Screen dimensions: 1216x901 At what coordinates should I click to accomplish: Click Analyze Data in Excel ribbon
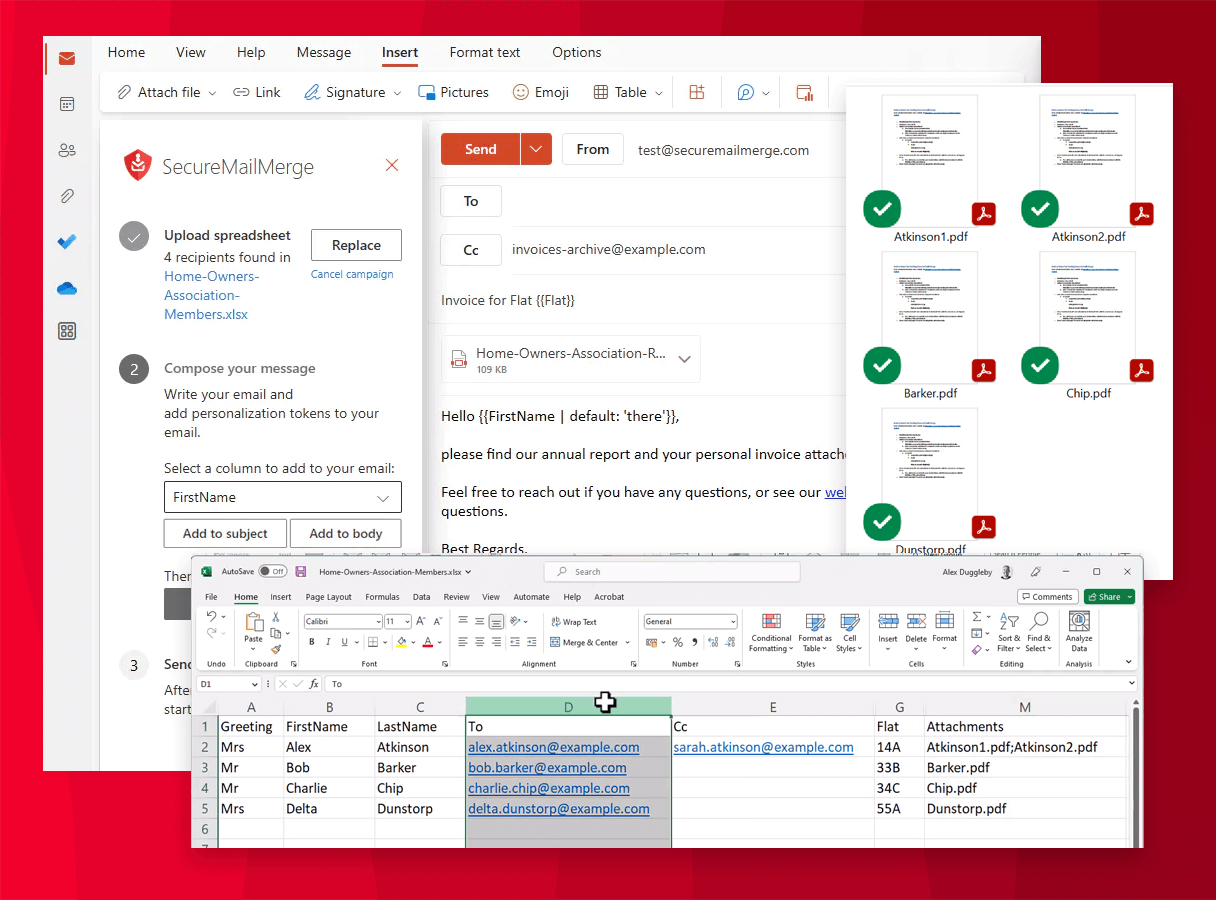pyautogui.click(x=1079, y=632)
